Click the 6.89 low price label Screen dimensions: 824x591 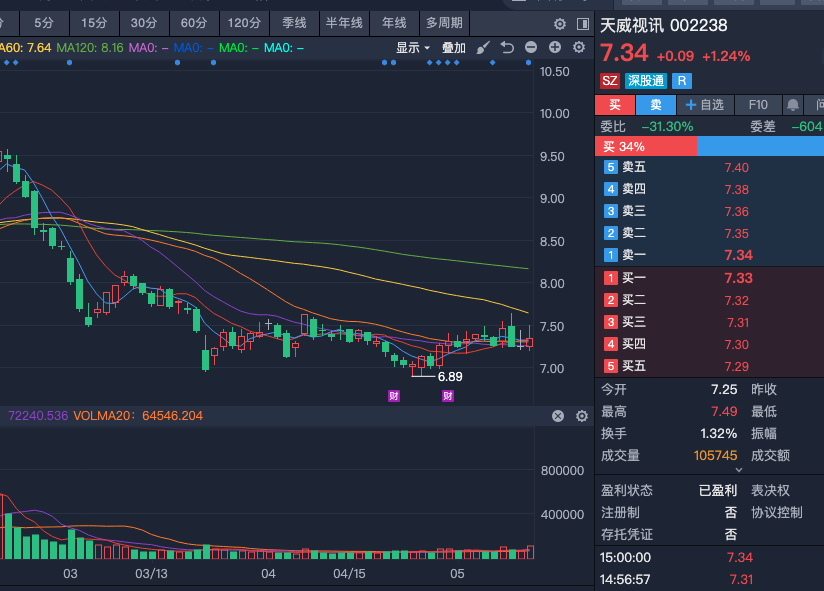(450, 377)
